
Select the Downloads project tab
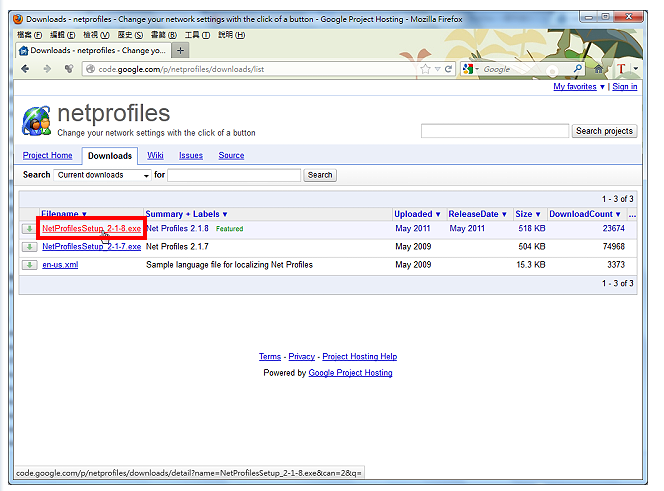point(110,156)
